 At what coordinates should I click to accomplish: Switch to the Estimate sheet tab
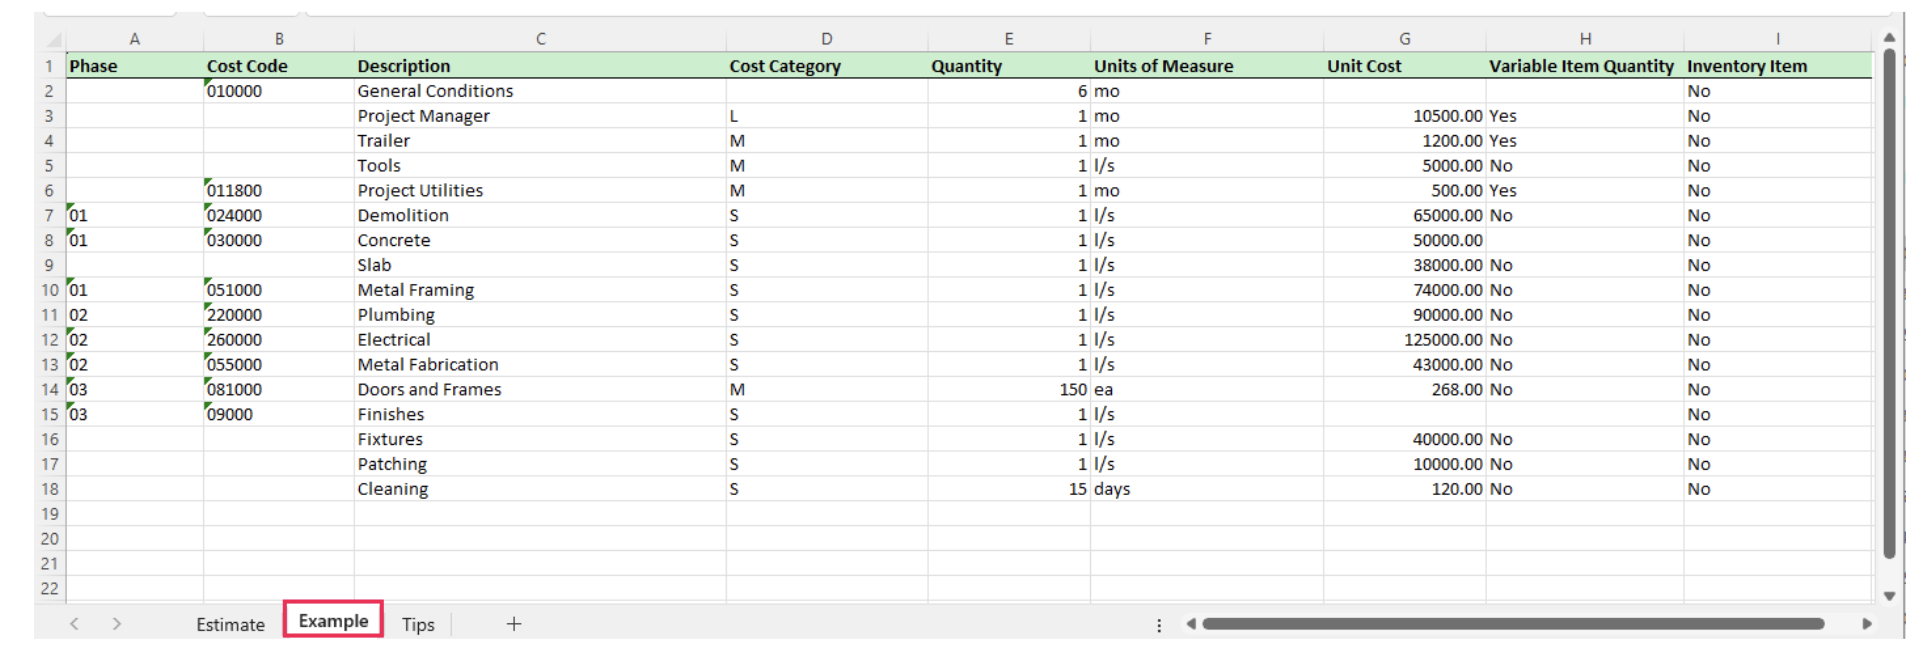pos(230,624)
